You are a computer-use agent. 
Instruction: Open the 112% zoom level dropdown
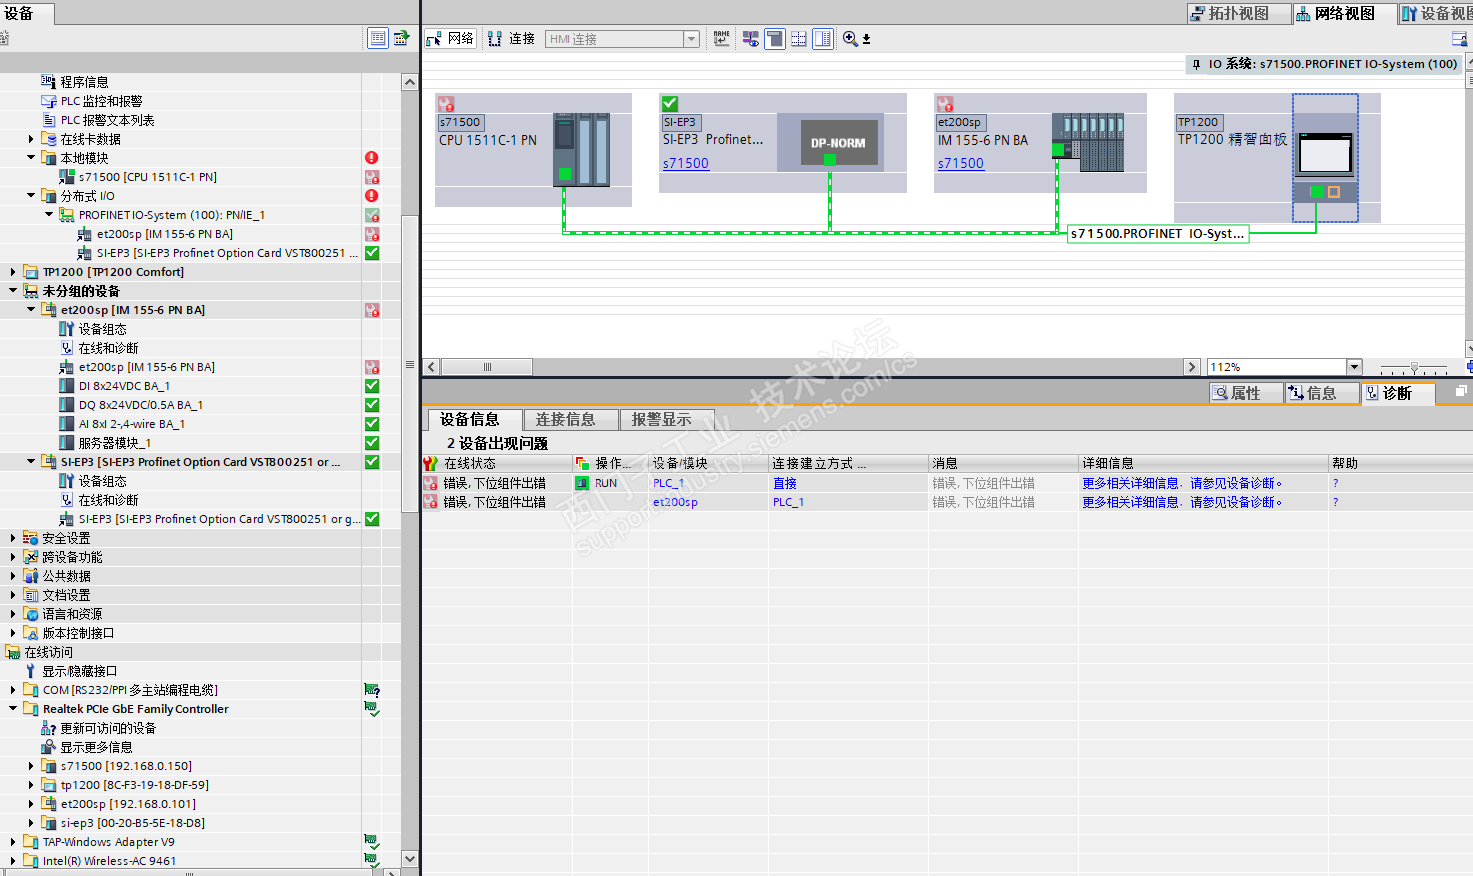point(1354,367)
